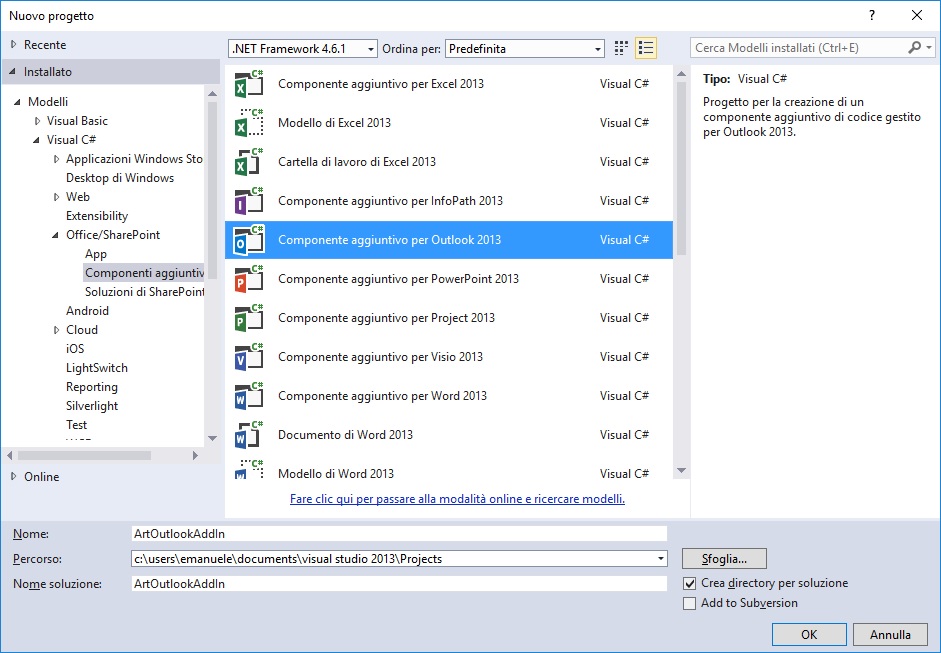The image size is (941, 653).
Task: Select the LightSwitch category
Action: pos(97,368)
